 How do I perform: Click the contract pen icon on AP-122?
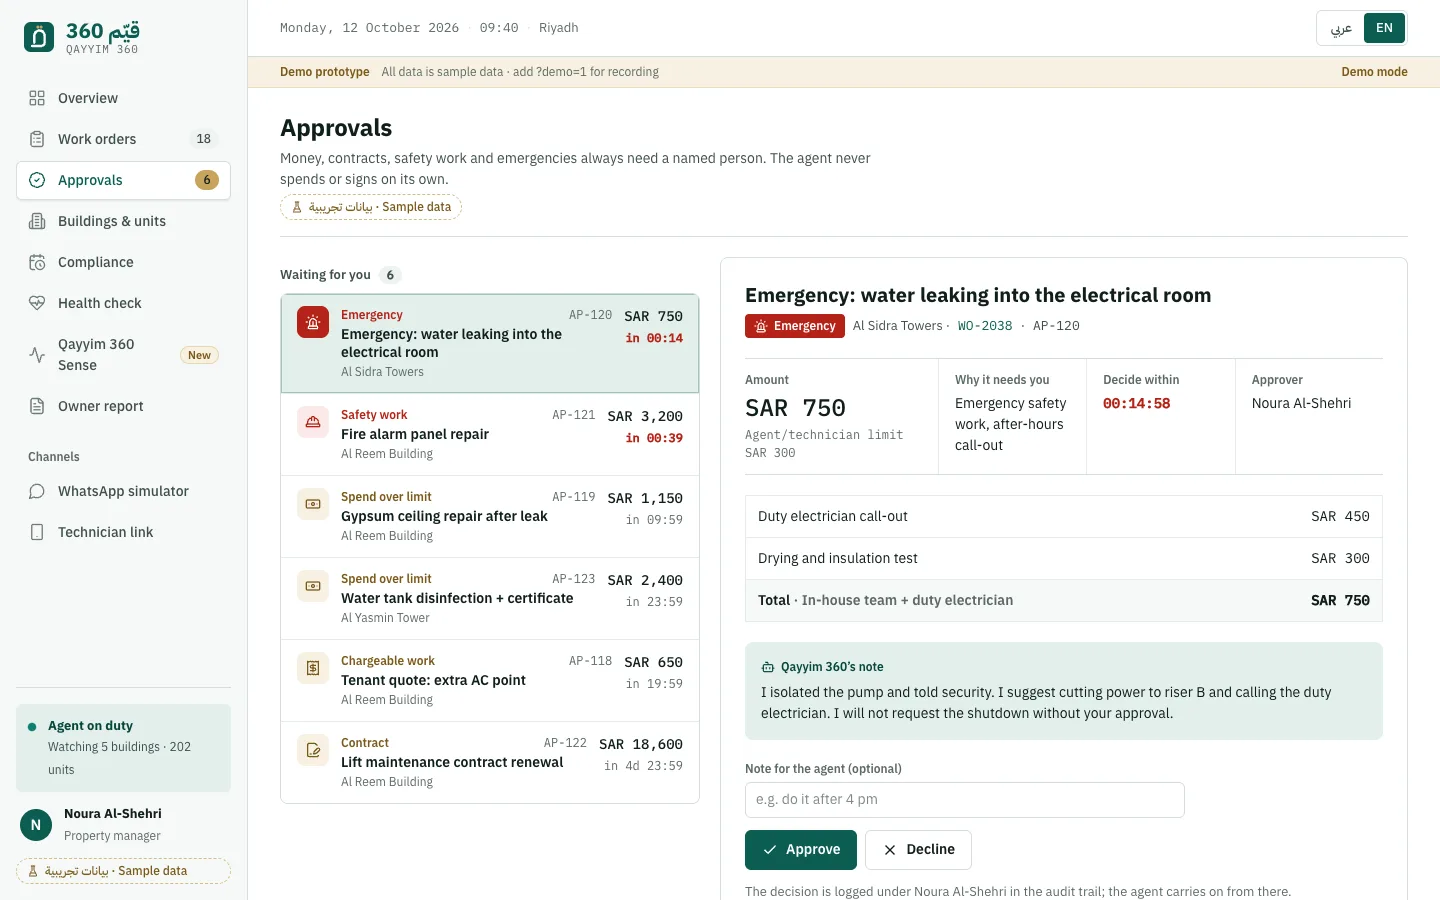[x=313, y=750]
